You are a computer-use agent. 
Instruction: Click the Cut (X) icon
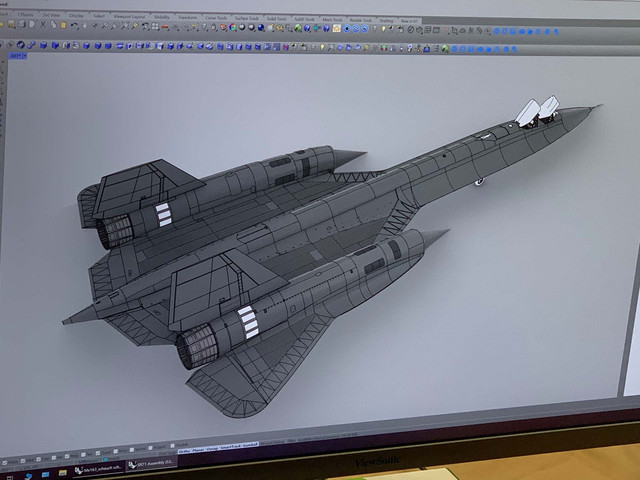click(x=42, y=24)
